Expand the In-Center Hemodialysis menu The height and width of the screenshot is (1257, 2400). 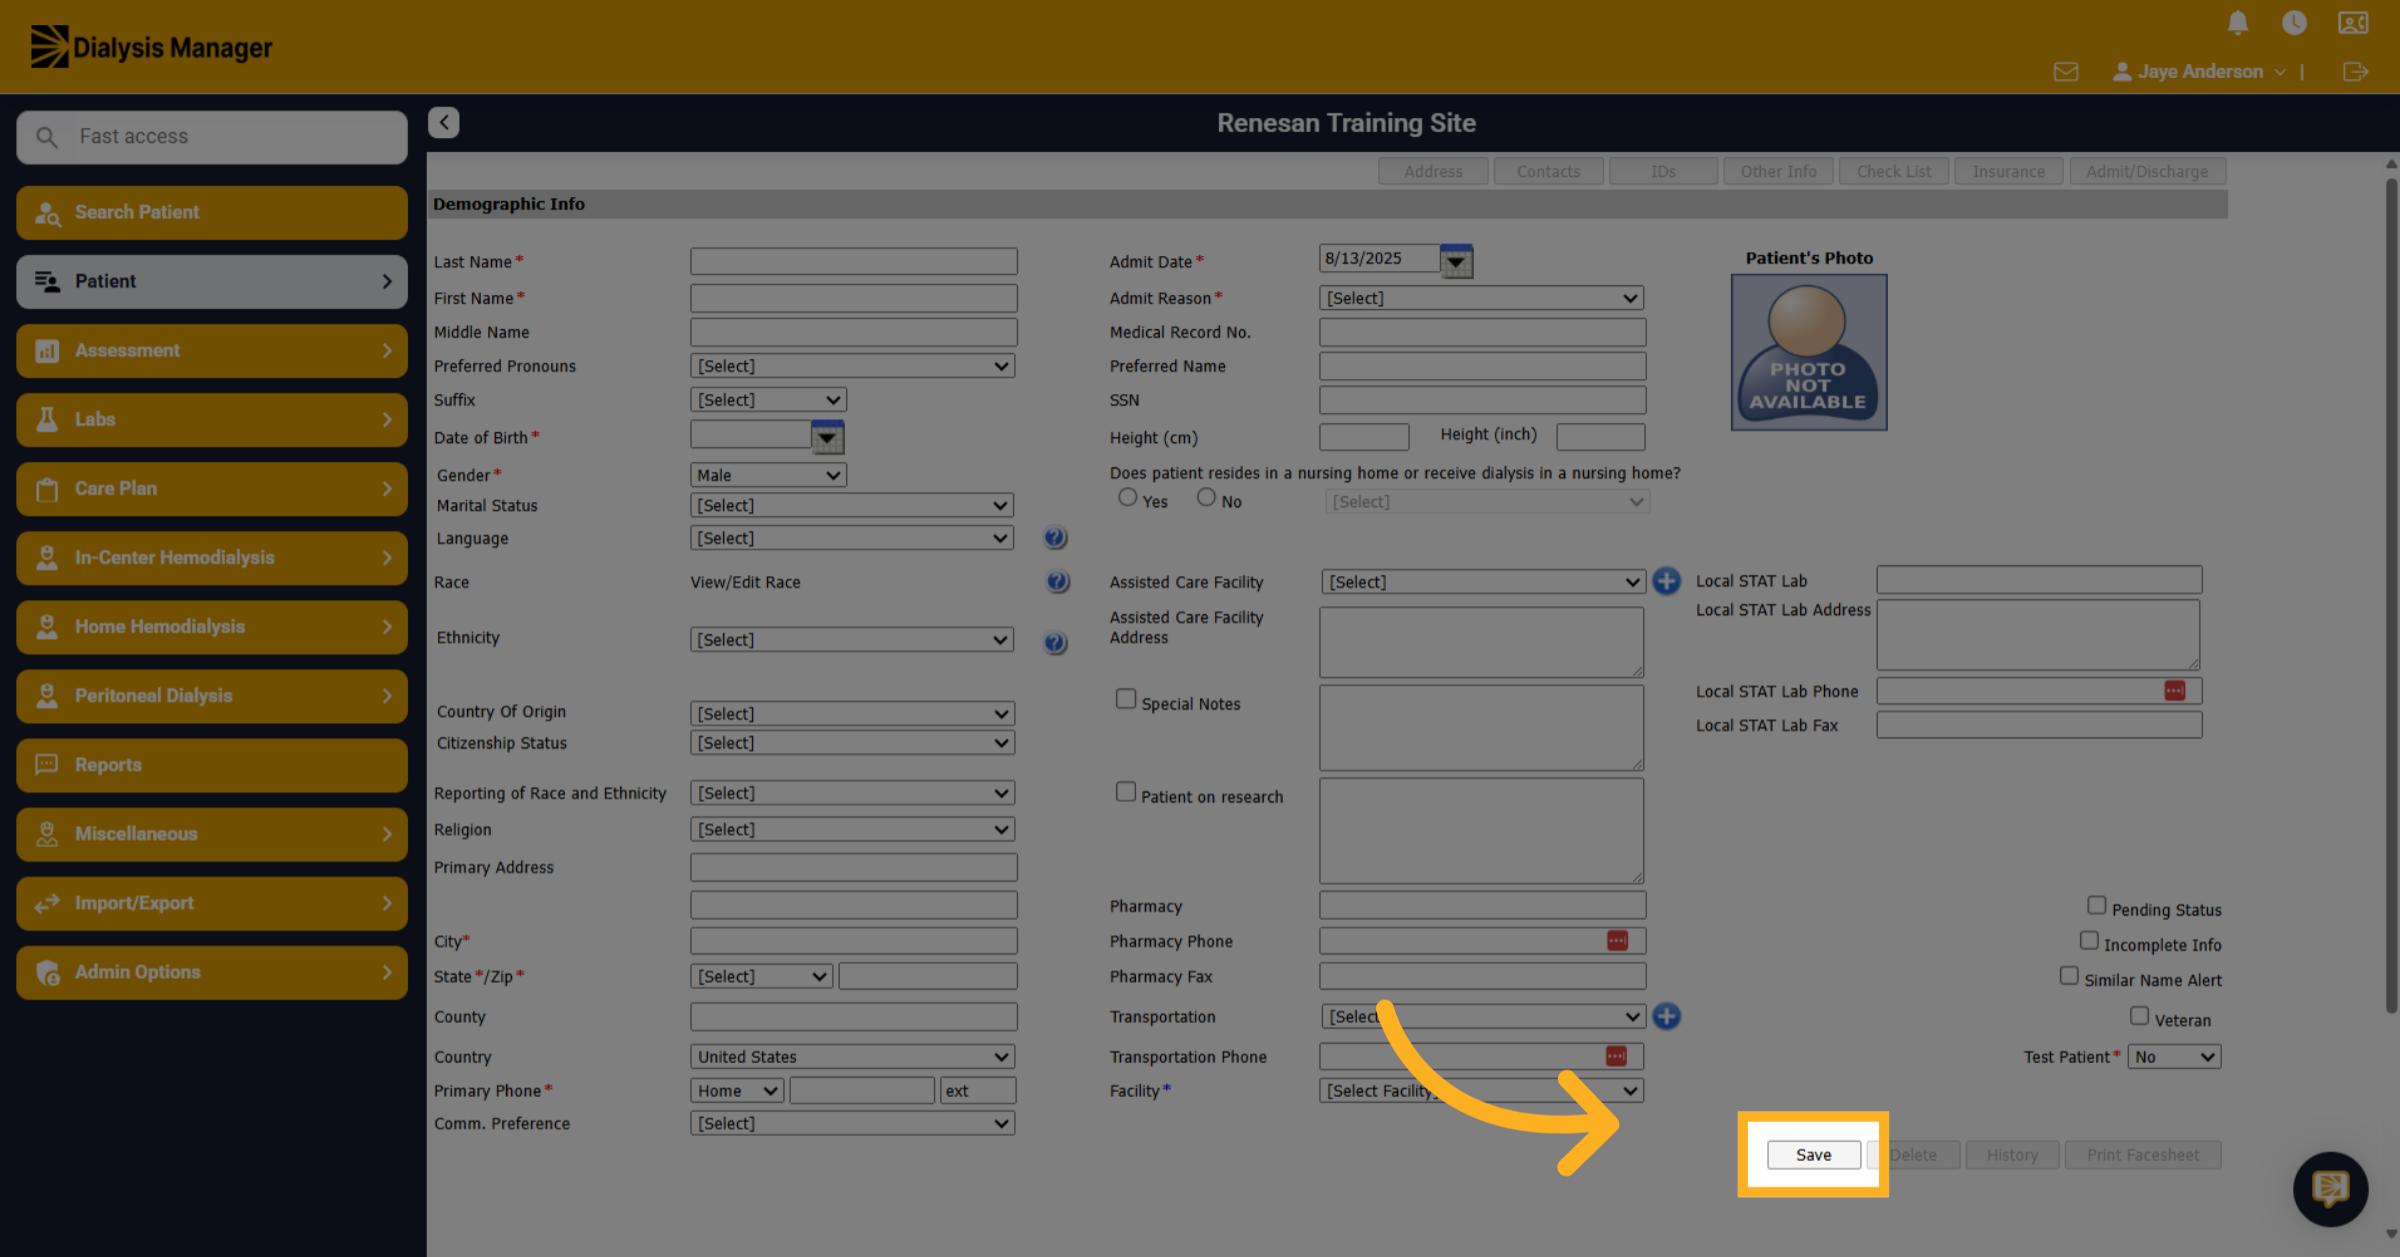[212, 558]
